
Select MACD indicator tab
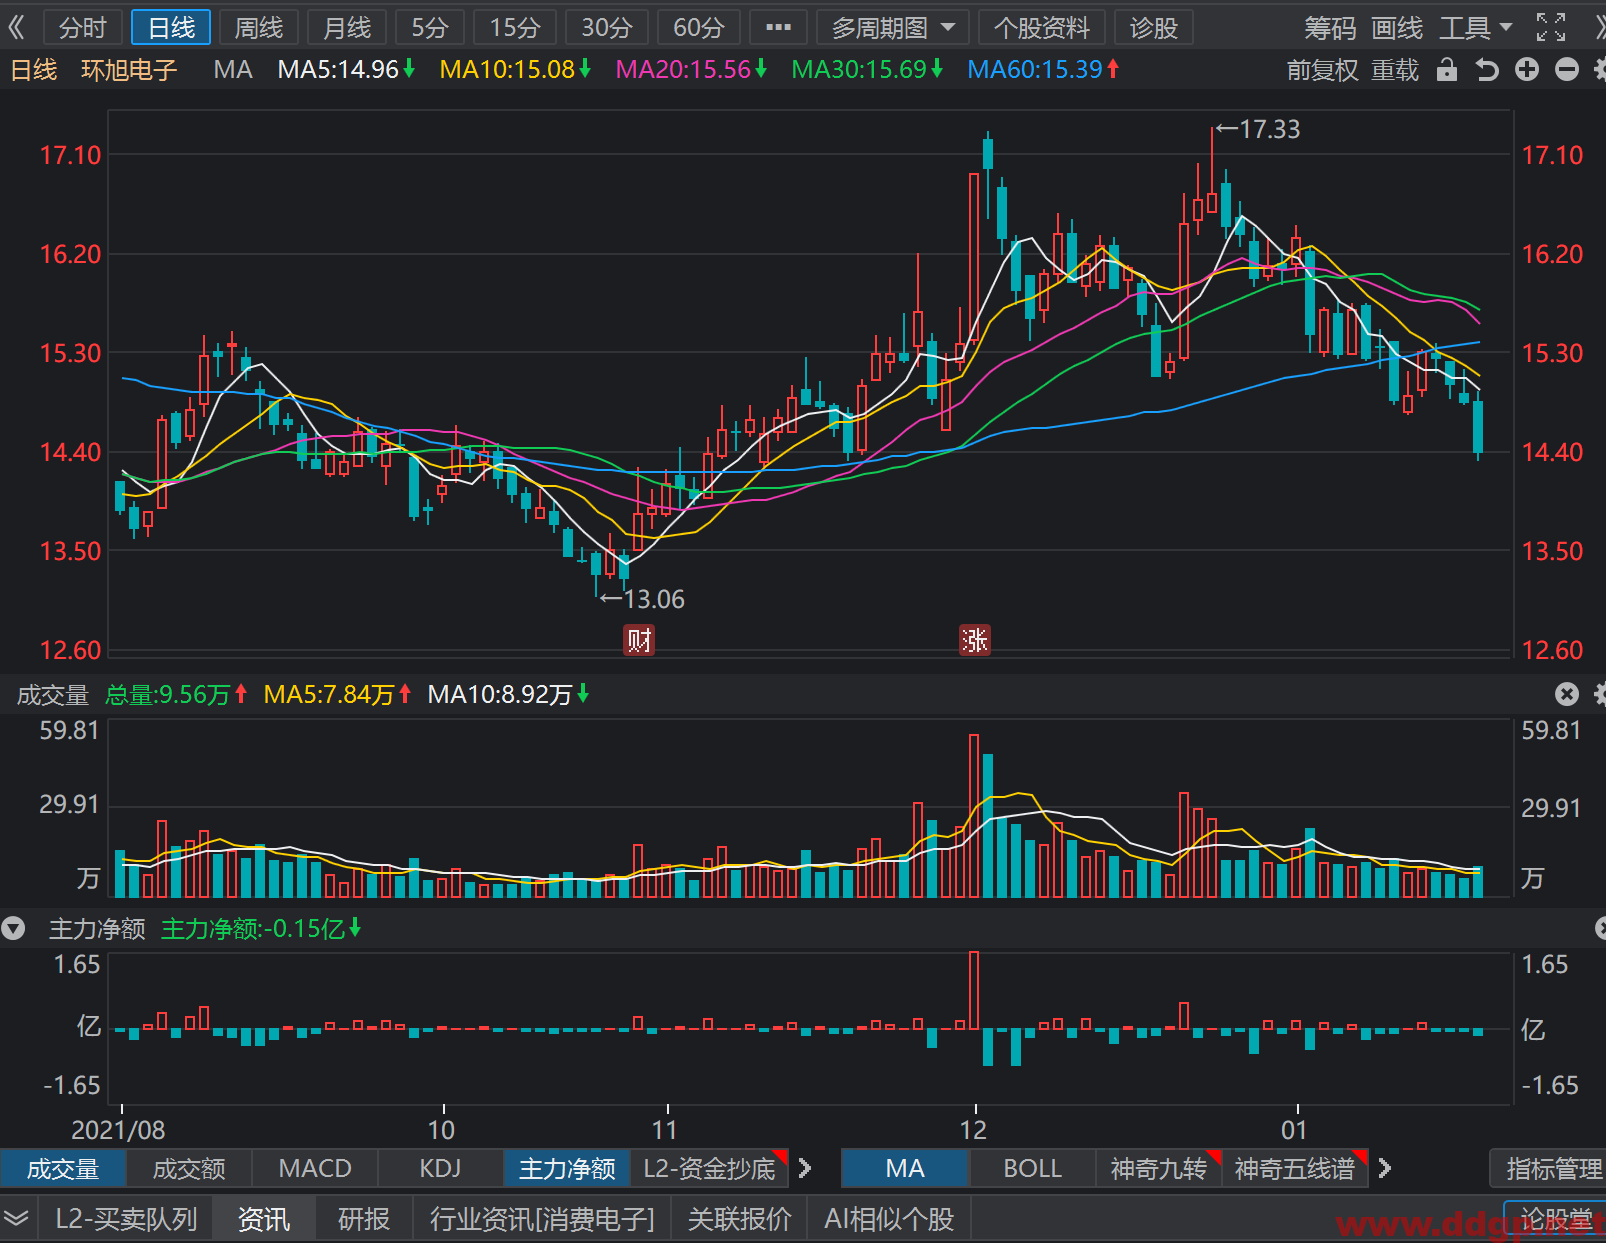tap(315, 1168)
